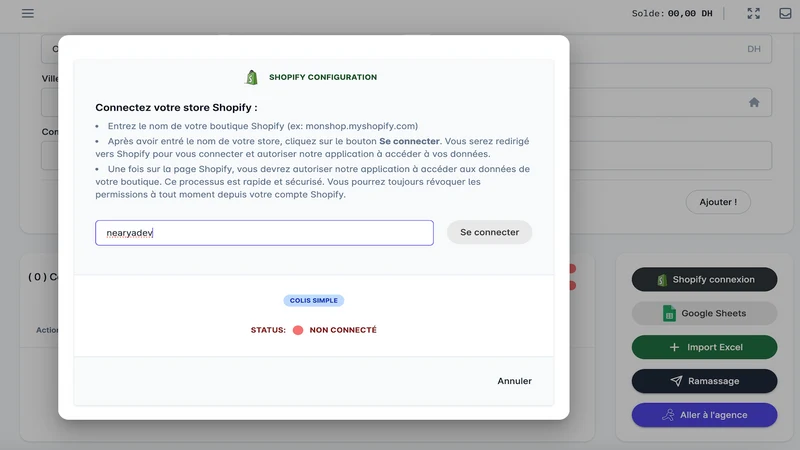Click the Google Sheets icon
Viewport: 800px width, 450px height.
coord(669,313)
